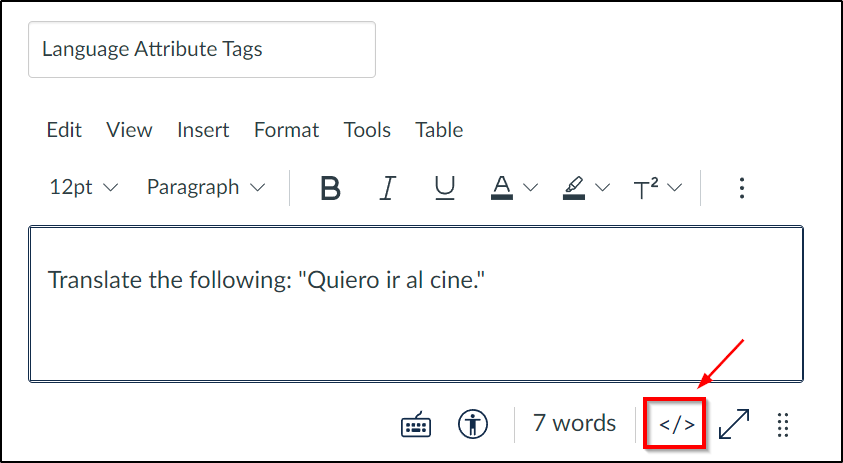Open the superscript options arrow
The image size is (843, 463).
click(x=674, y=188)
